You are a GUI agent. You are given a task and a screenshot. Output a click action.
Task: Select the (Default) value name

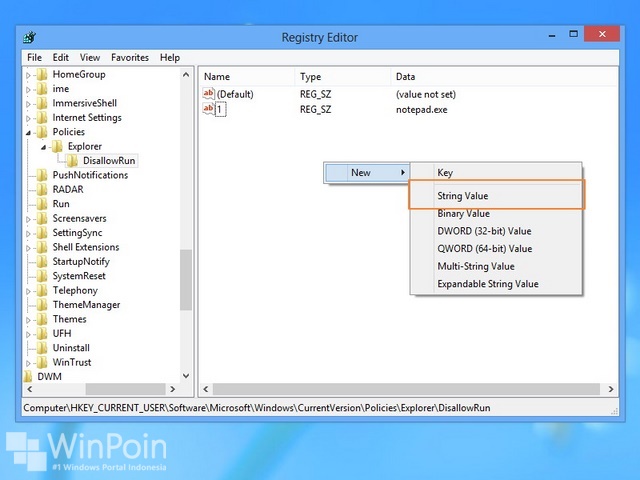(235, 94)
